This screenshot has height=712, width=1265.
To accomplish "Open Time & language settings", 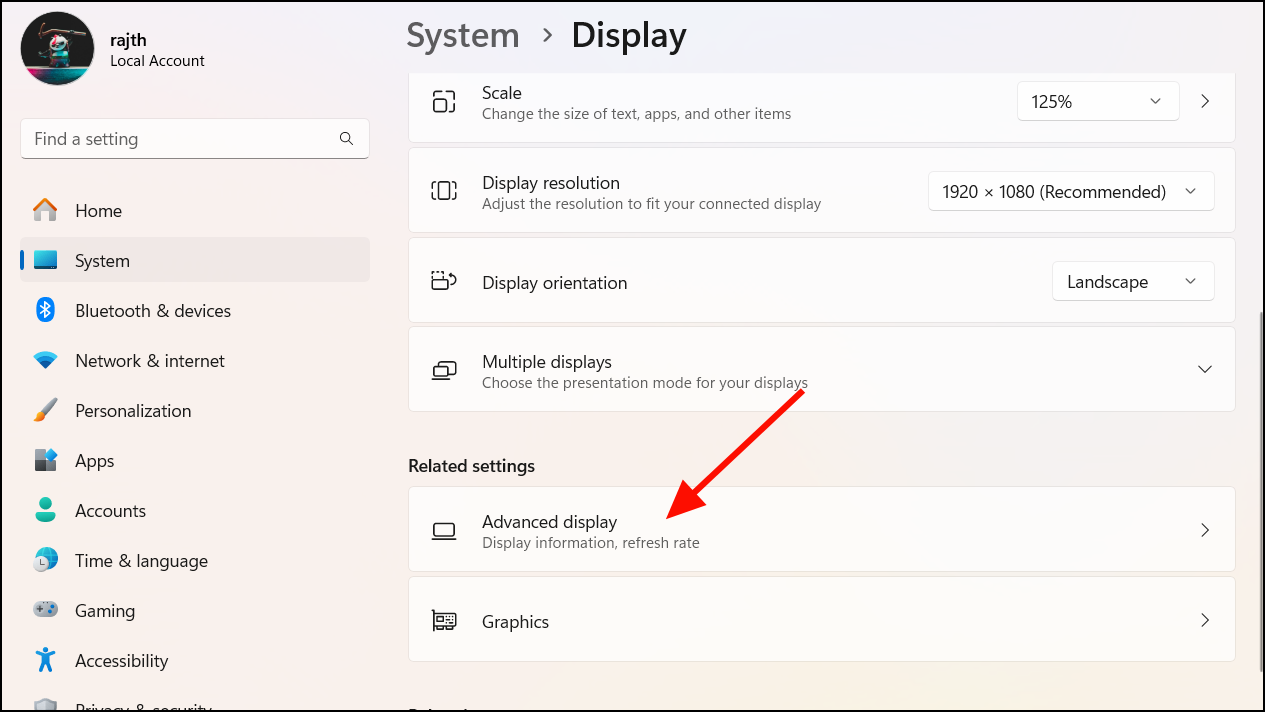I will pyautogui.click(x=195, y=560).
